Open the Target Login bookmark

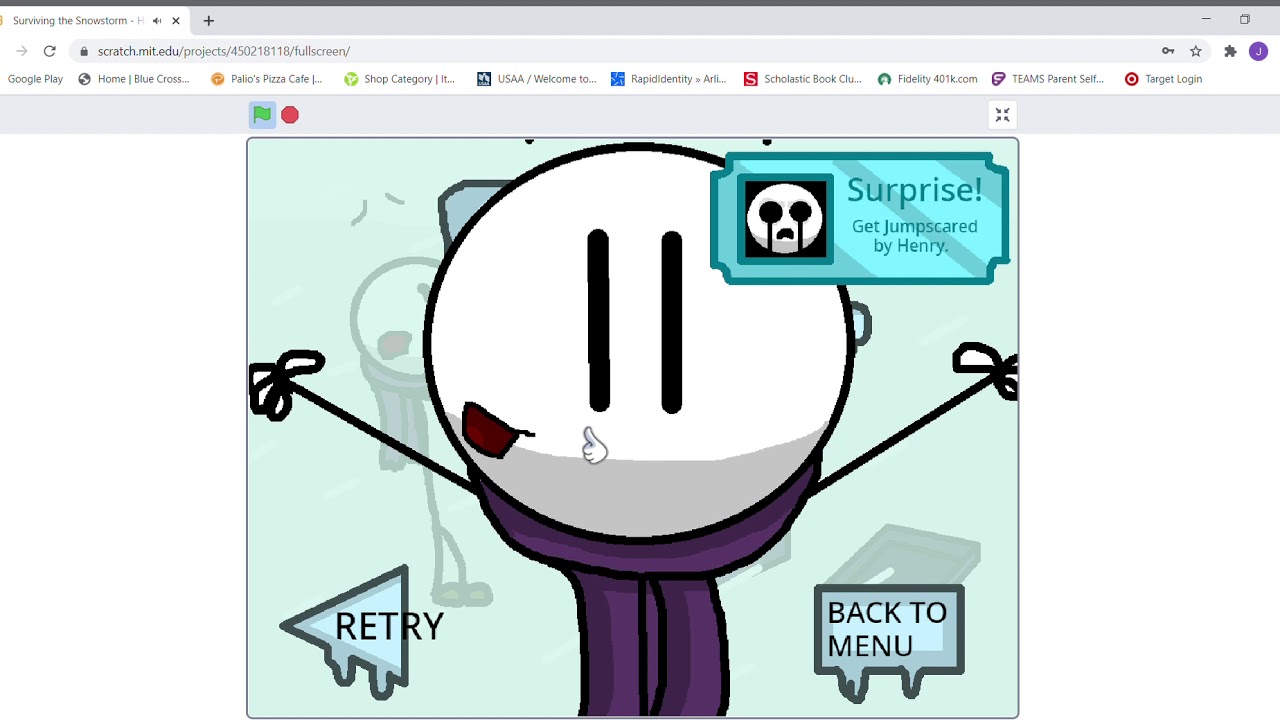1163,79
